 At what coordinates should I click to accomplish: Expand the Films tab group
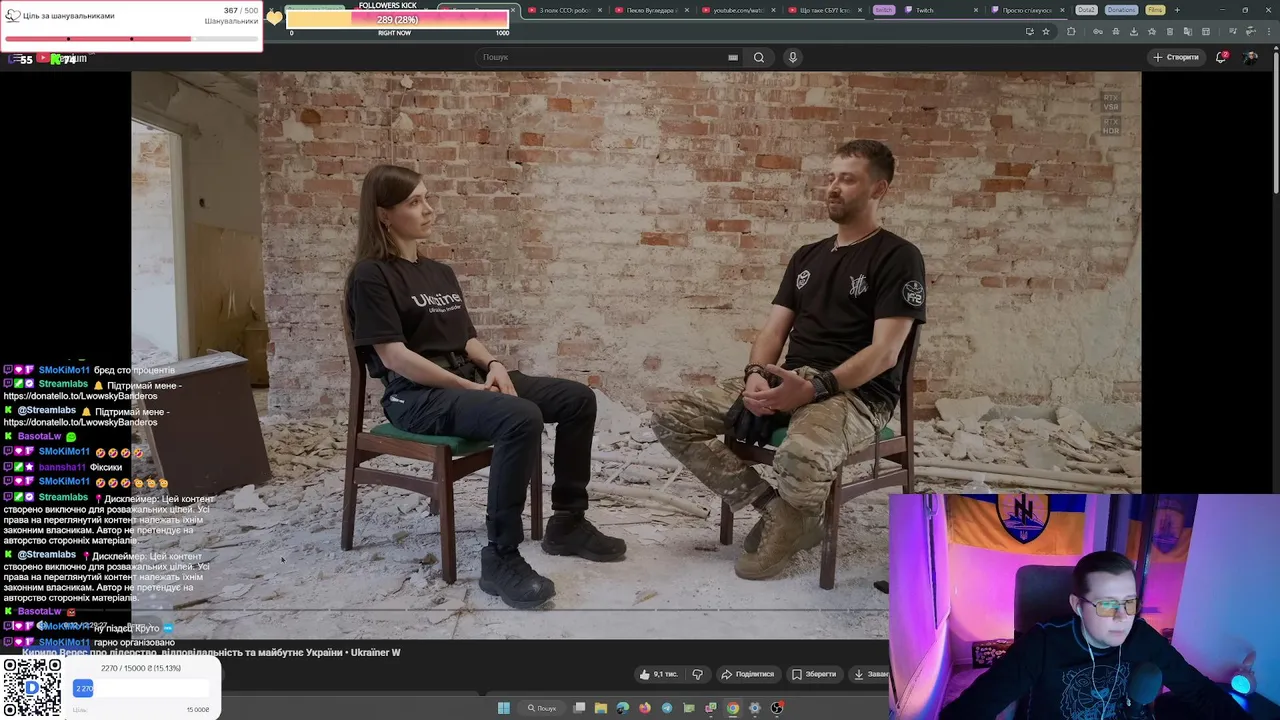point(1155,10)
